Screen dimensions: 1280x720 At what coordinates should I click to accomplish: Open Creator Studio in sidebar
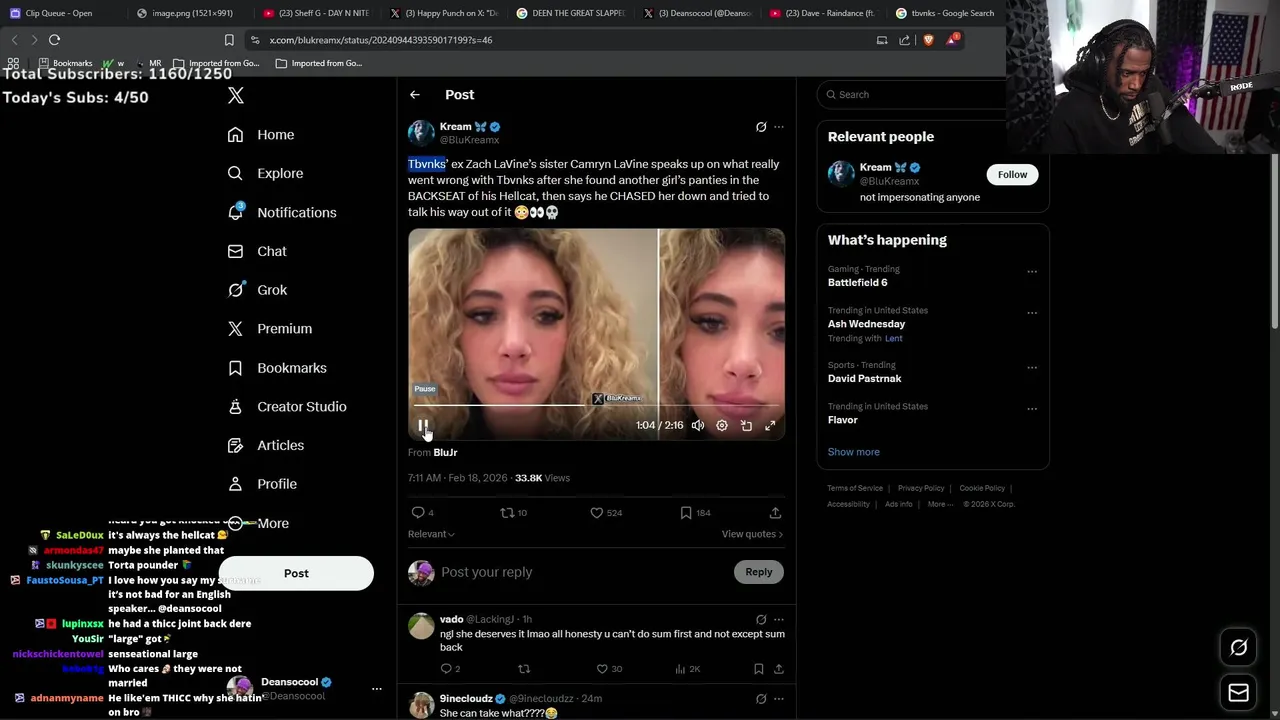tap(287, 406)
